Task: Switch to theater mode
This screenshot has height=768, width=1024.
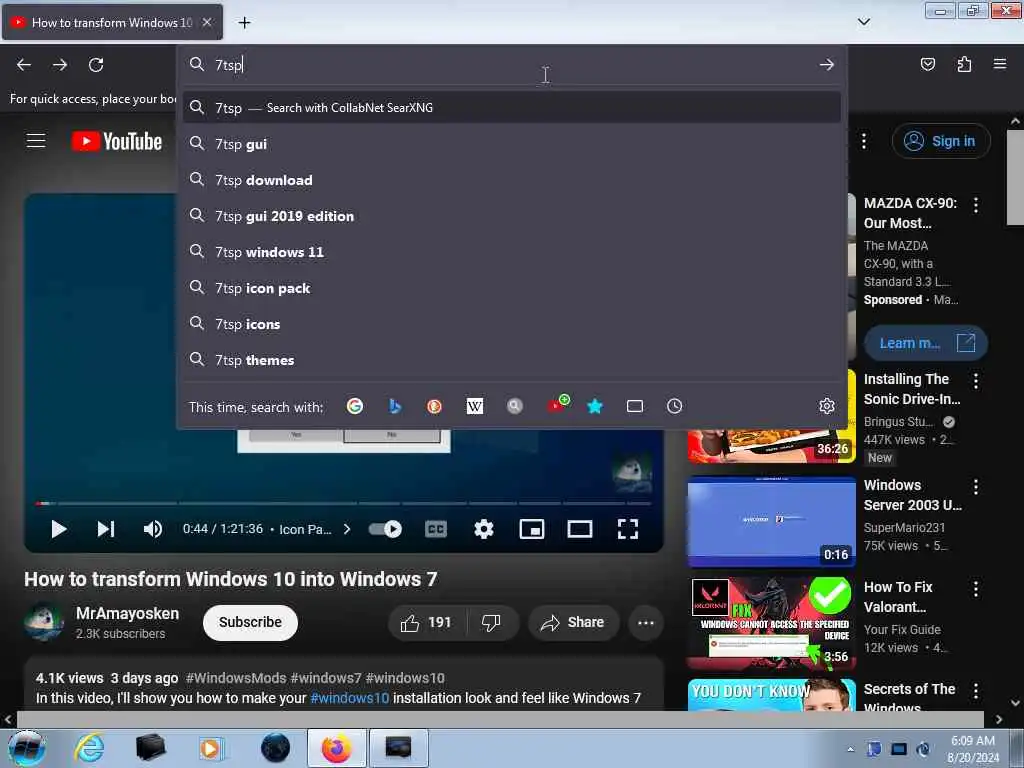Action: [x=579, y=529]
